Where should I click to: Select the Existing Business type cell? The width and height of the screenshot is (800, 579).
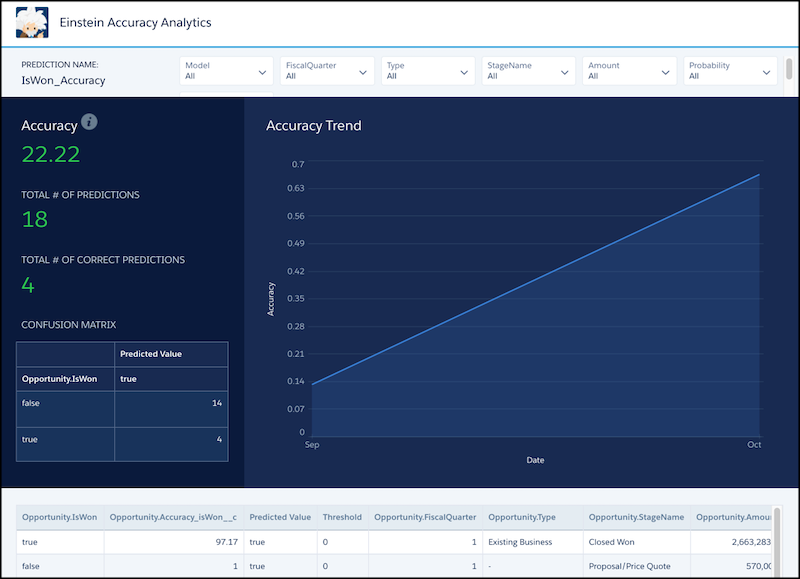point(533,542)
